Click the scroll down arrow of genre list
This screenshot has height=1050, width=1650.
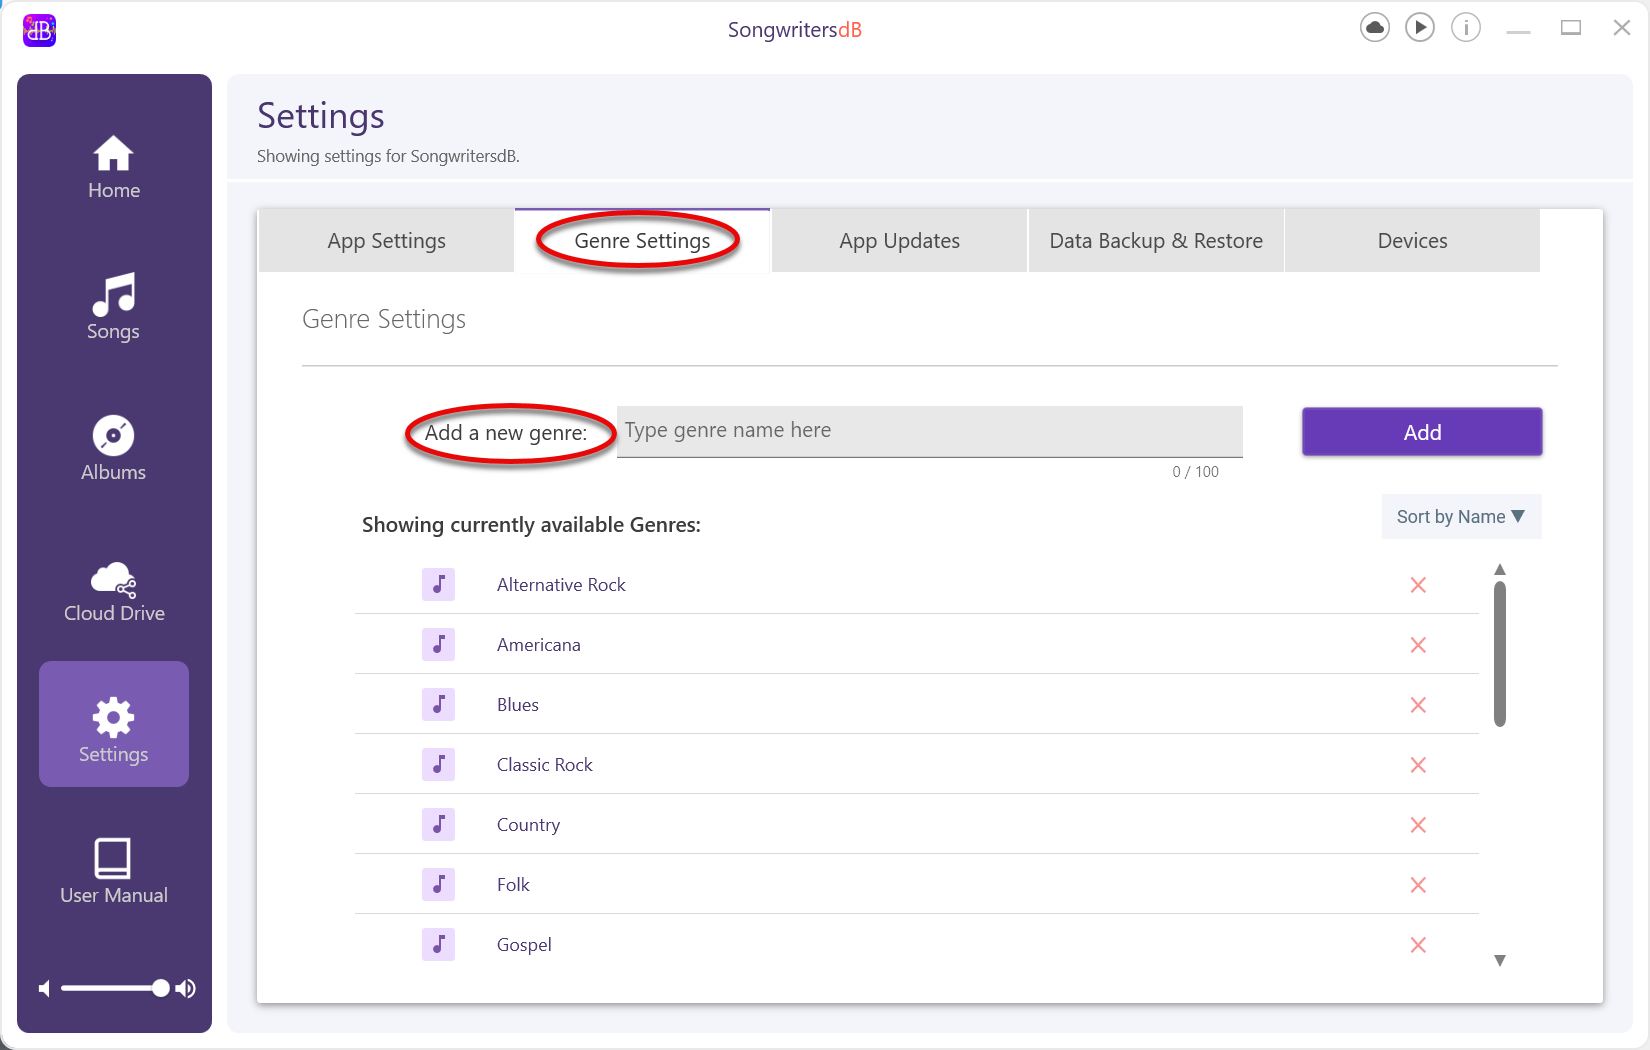tap(1500, 960)
